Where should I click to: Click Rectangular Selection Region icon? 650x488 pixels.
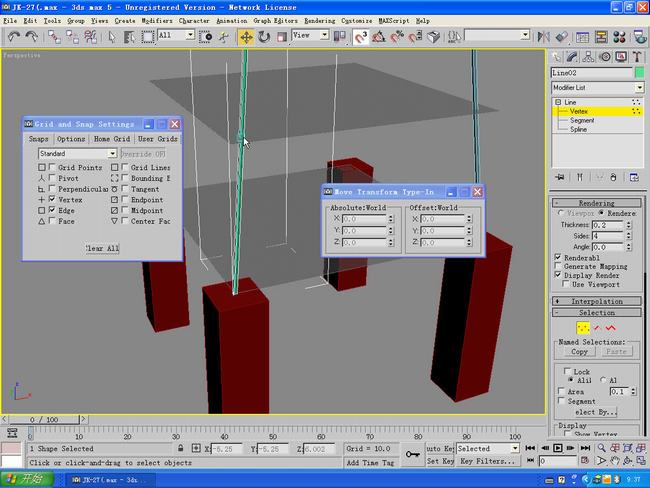148,37
